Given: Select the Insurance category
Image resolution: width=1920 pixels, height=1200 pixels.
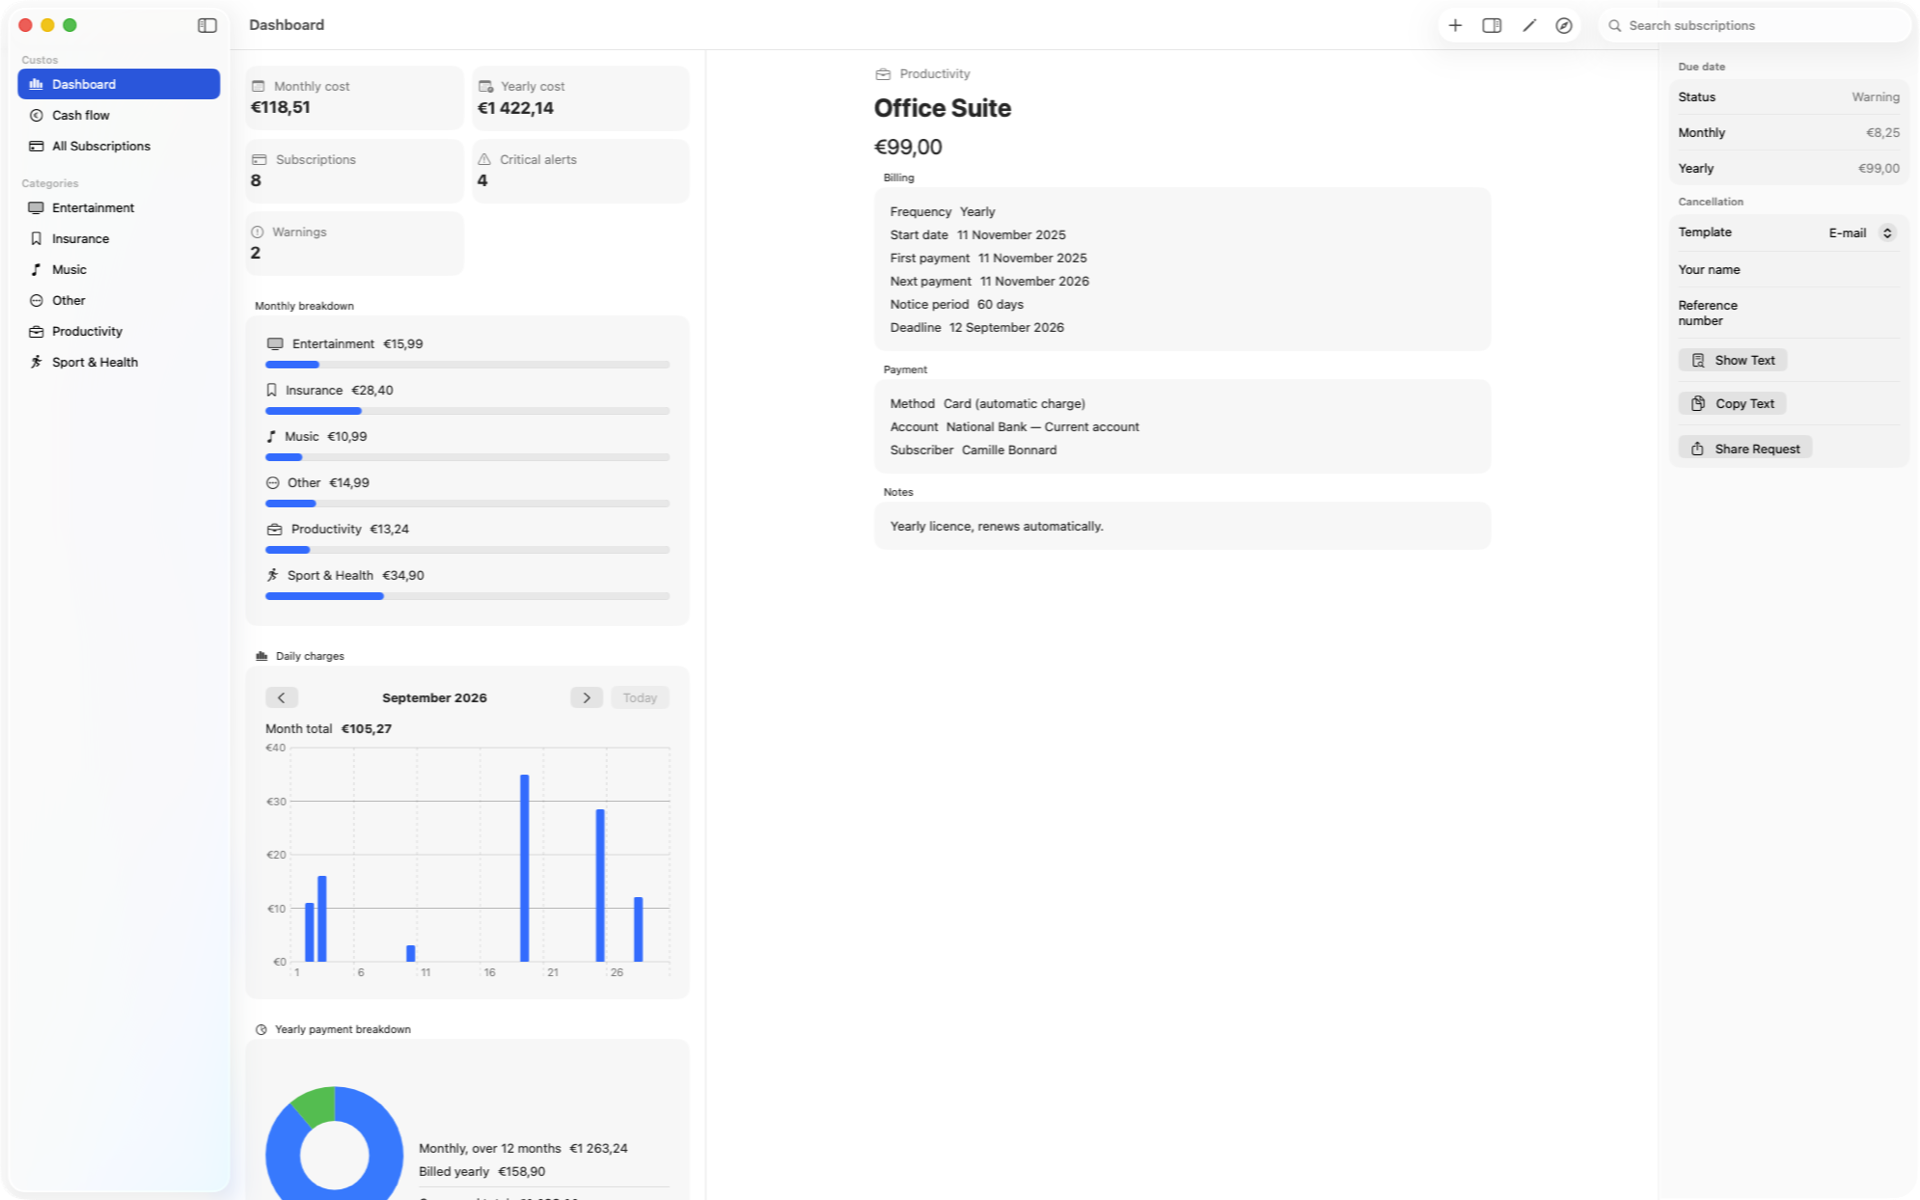Looking at the screenshot, I should click(x=119, y=239).
